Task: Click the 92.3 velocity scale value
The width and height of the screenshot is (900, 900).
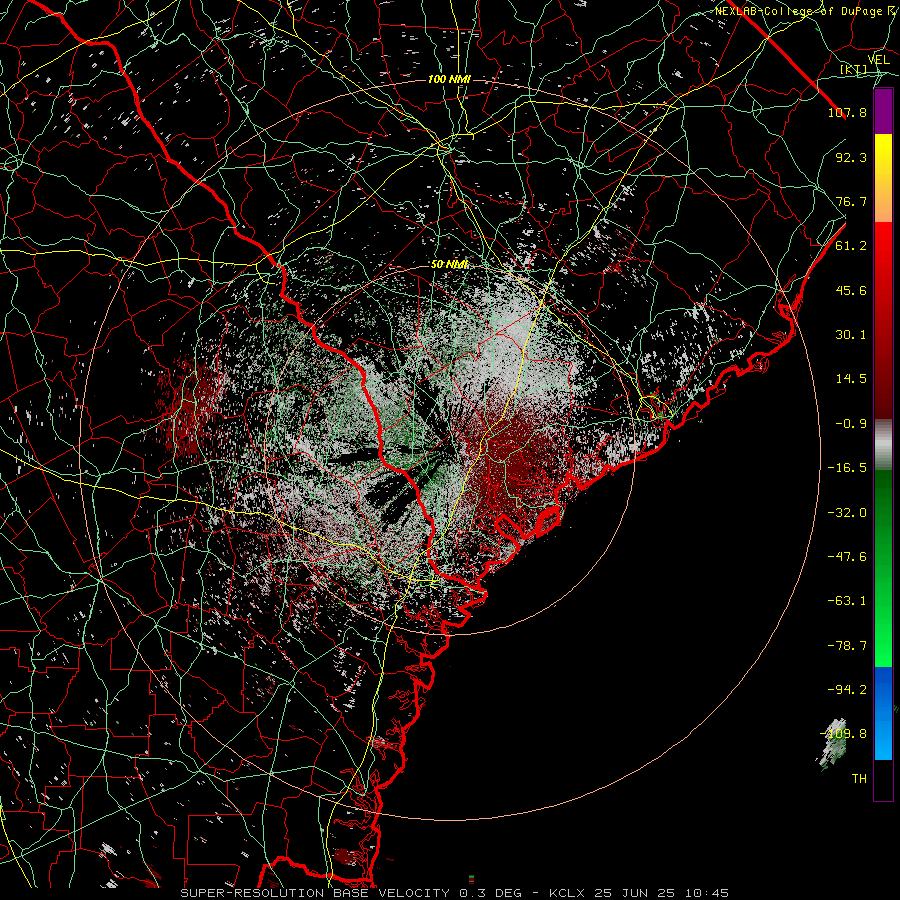Action: (x=851, y=157)
